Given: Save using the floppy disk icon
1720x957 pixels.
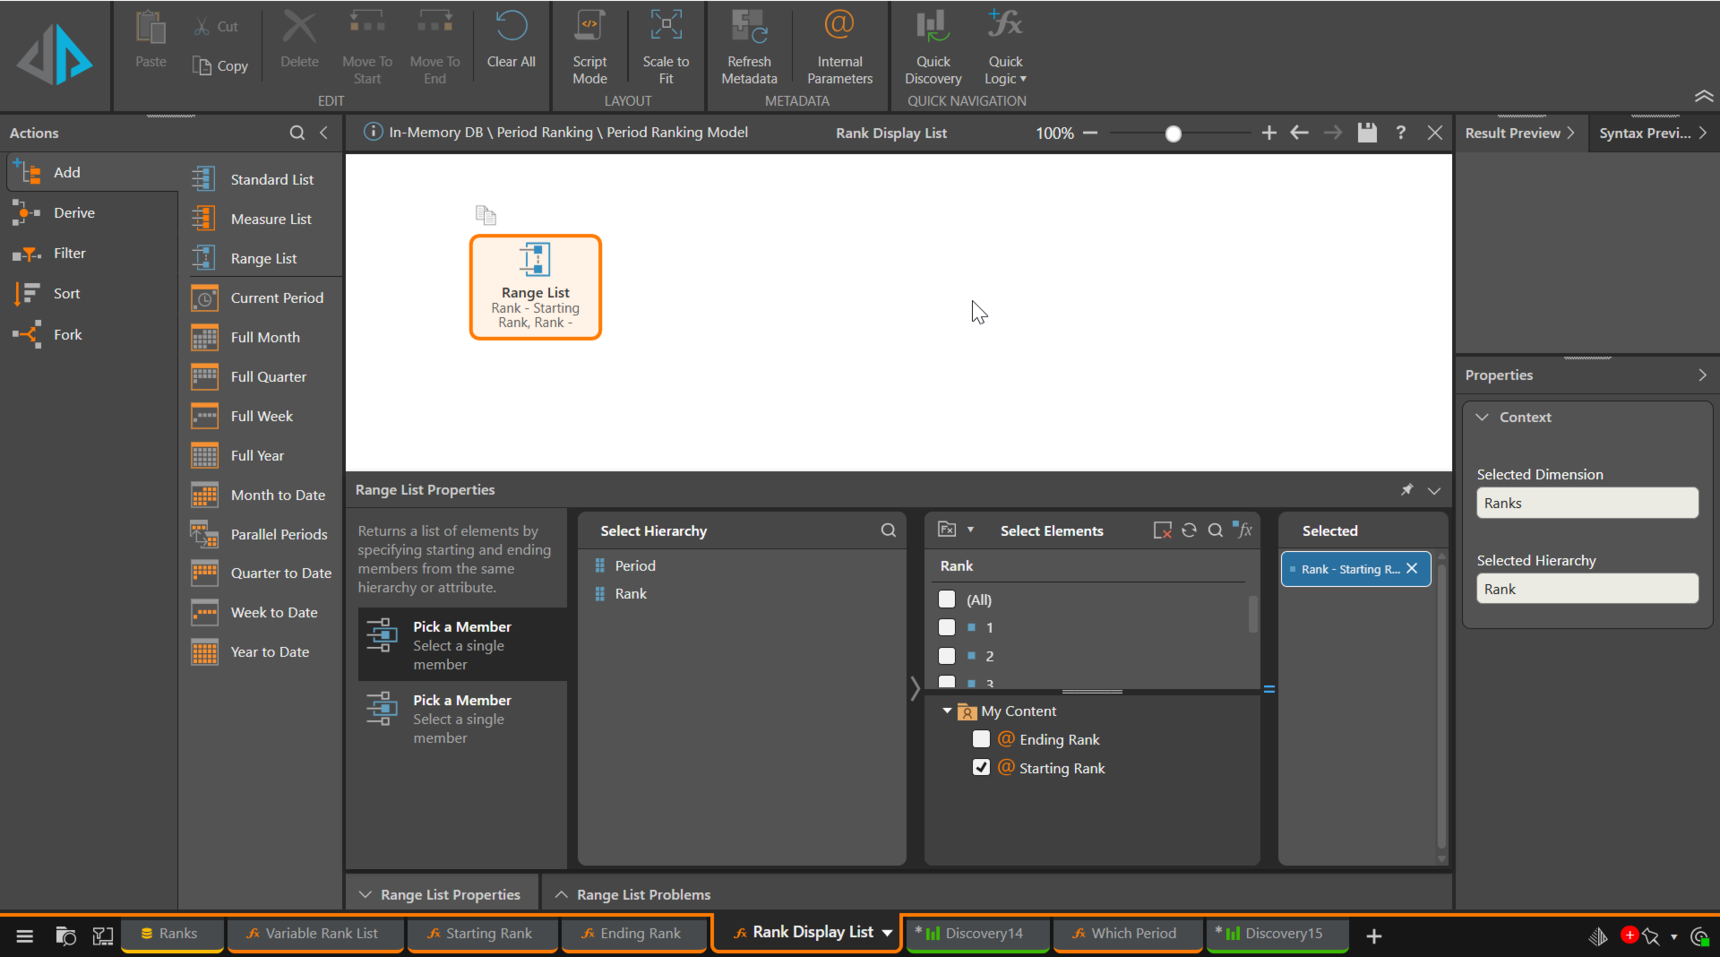Looking at the screenshot, I should click(x=1367, y=133).
